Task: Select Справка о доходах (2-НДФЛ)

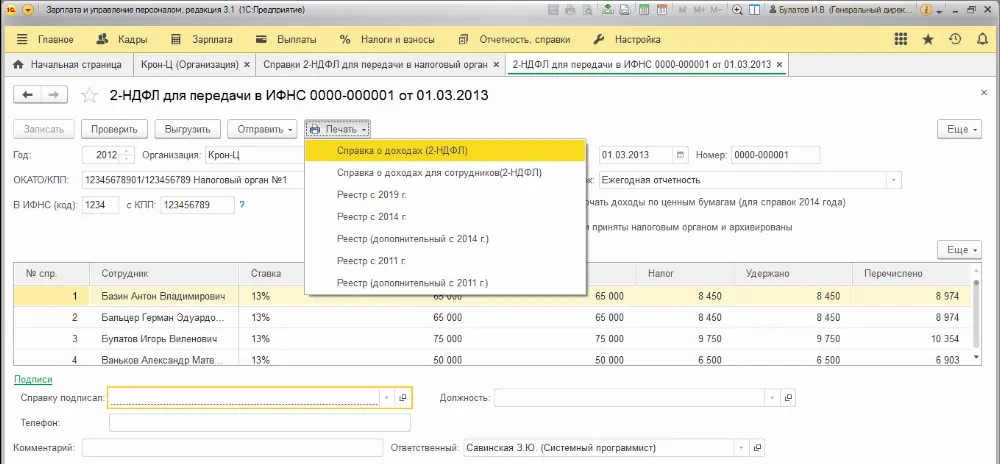Action: tap(445, 151)
